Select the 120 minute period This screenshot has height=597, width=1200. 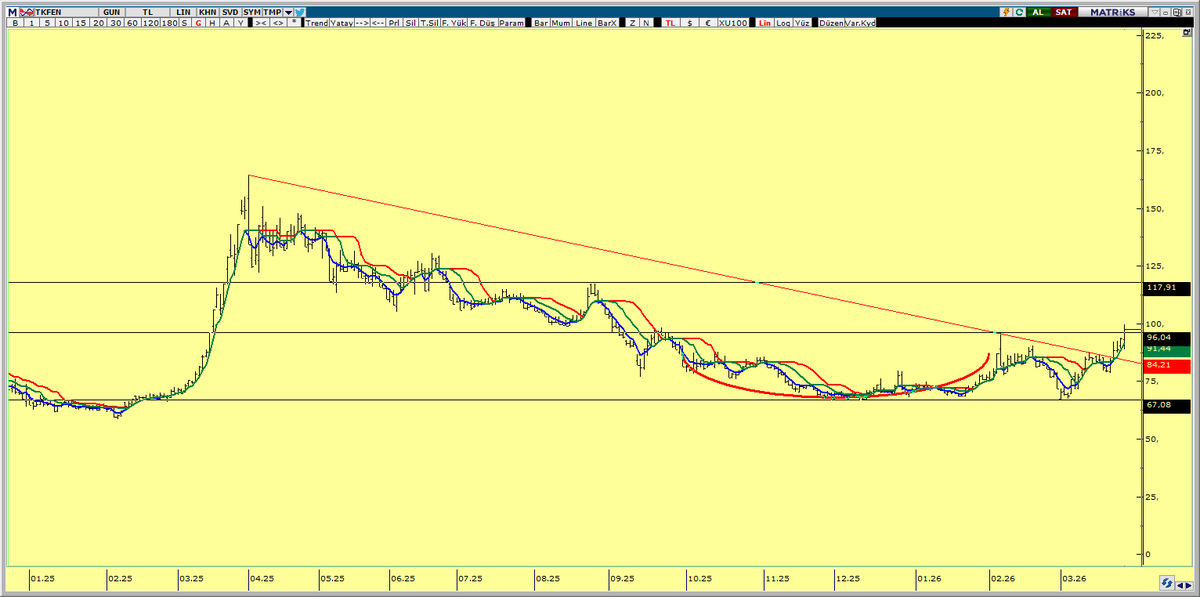pos(151,22)
